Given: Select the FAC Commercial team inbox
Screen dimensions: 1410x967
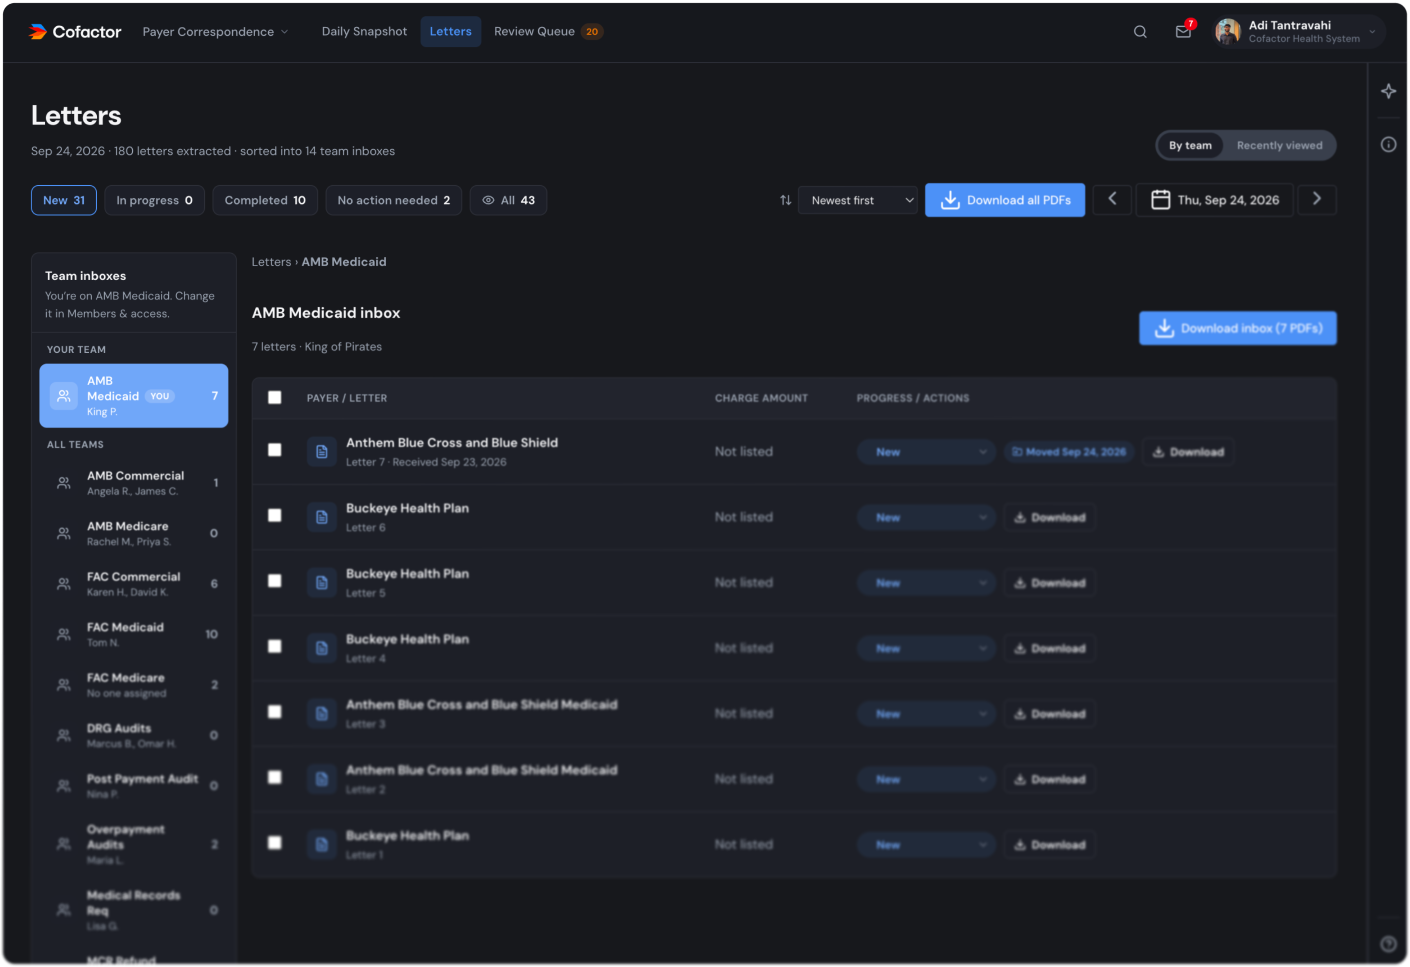Looking at the screenshot, I should [134, 584].
